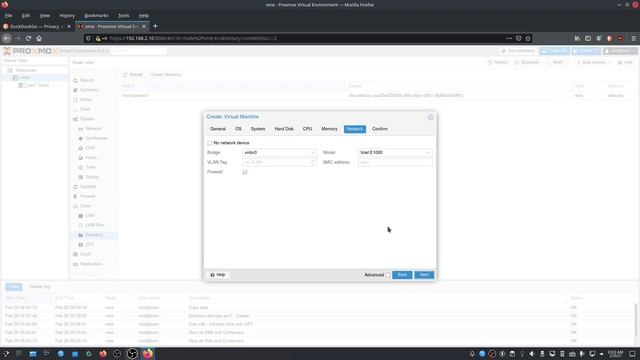
Task: Go to the browser home page
Action: tap(39, 38)
